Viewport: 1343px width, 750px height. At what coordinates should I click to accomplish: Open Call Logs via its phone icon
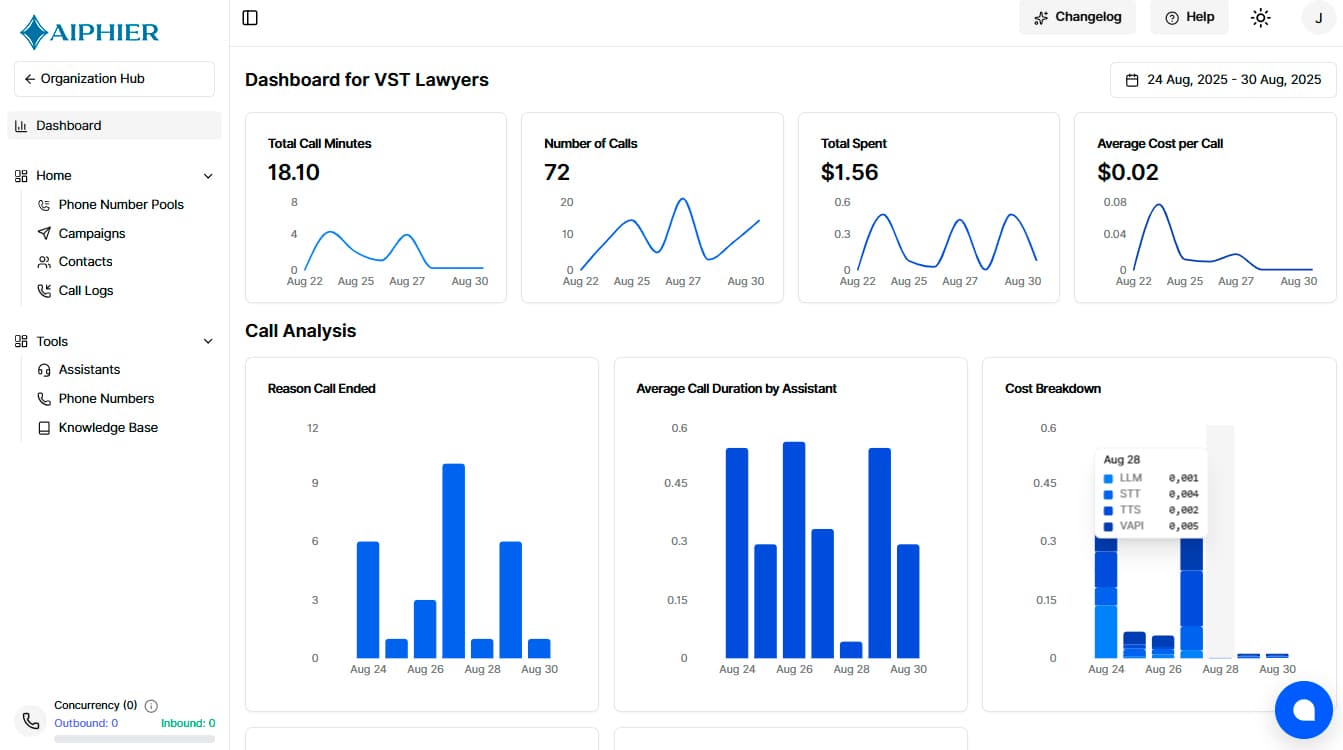pos(43,290)
